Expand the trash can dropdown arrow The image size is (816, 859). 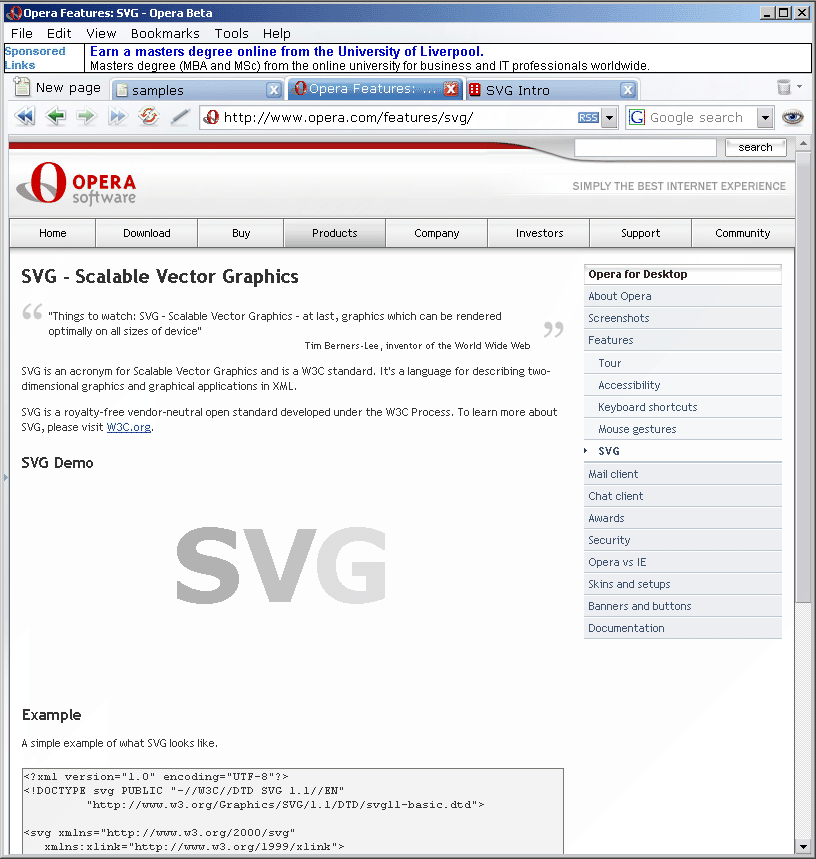800,87
